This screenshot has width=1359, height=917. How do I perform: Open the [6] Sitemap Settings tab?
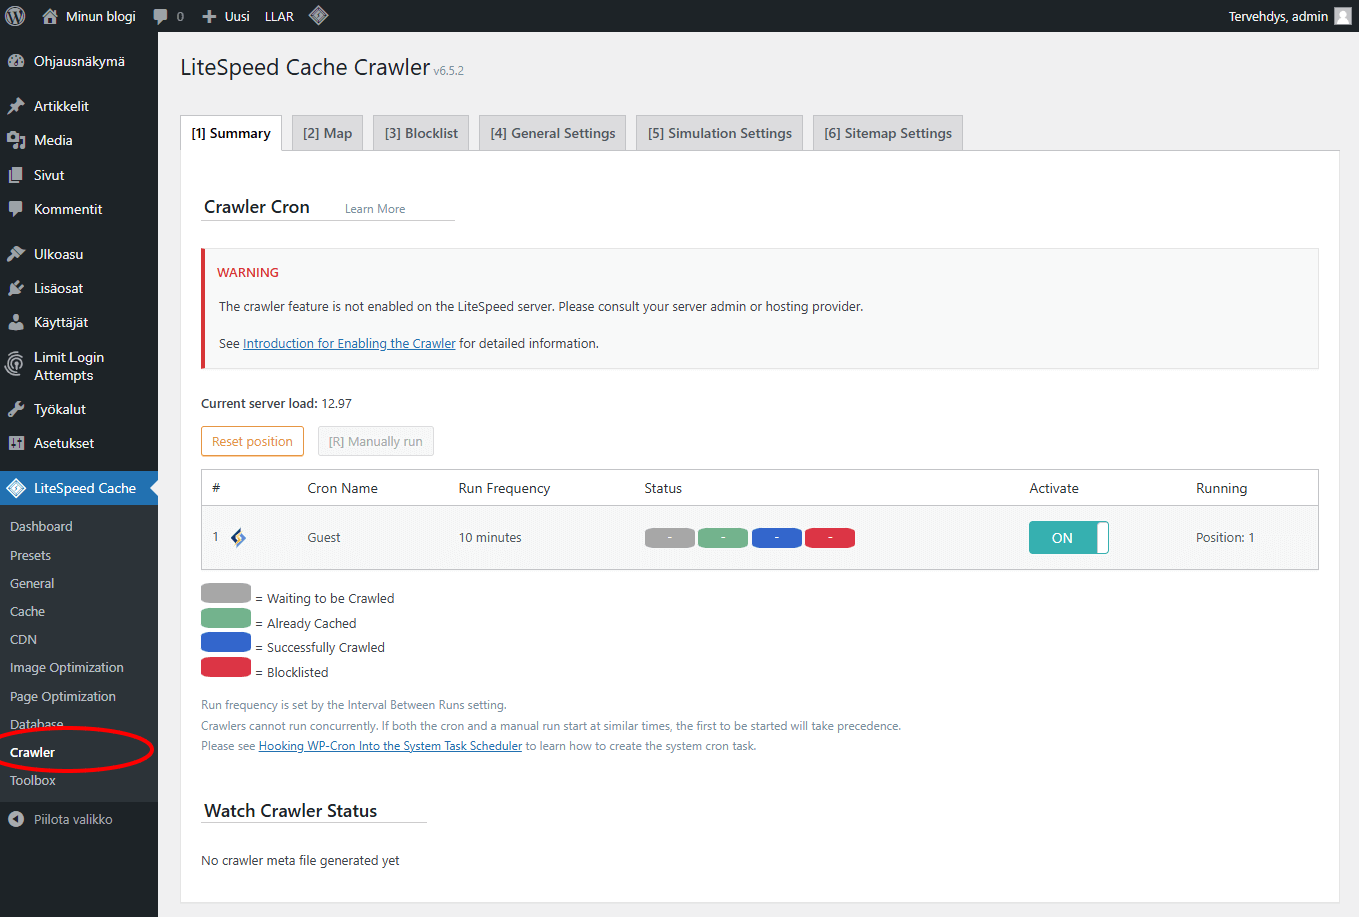pyautogui.click(x=888, y=133)
